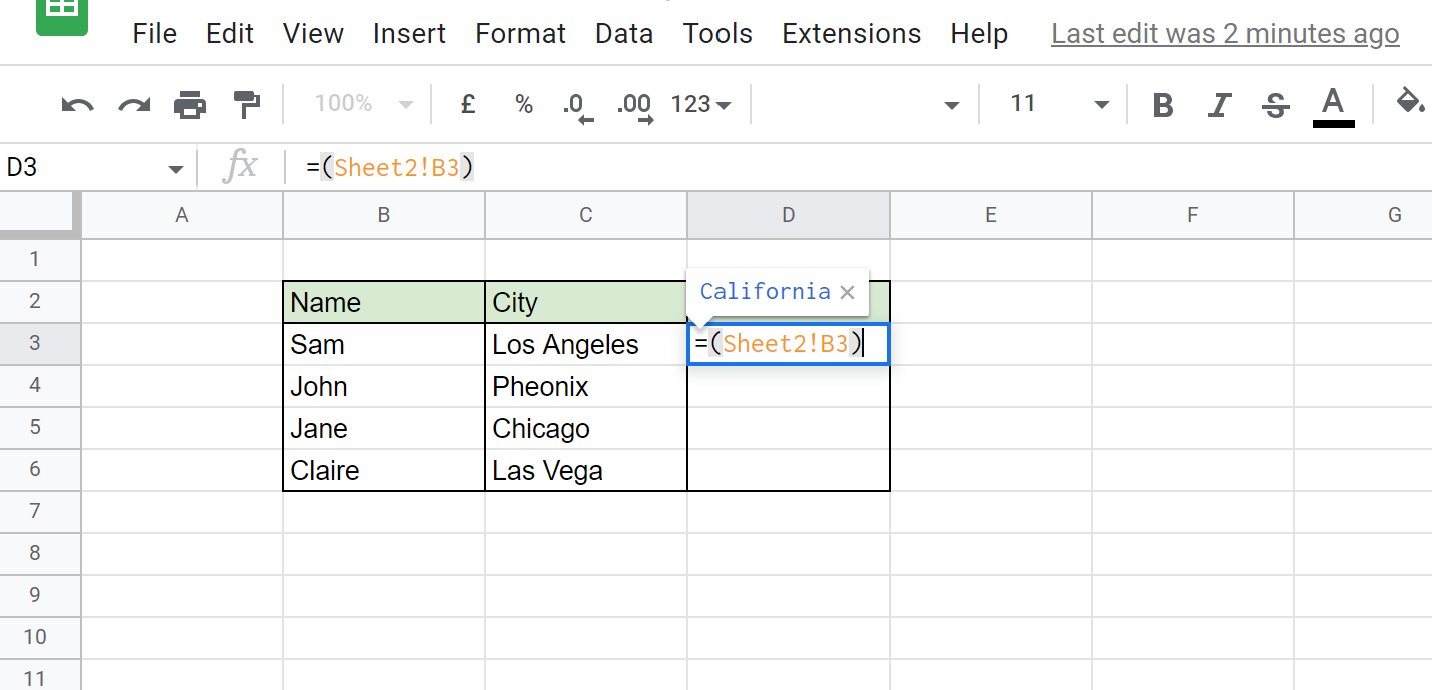The width and height of the screenshot is (1432, 690).
Task: Decrease decimal places button
Action: tap(577, 106)
